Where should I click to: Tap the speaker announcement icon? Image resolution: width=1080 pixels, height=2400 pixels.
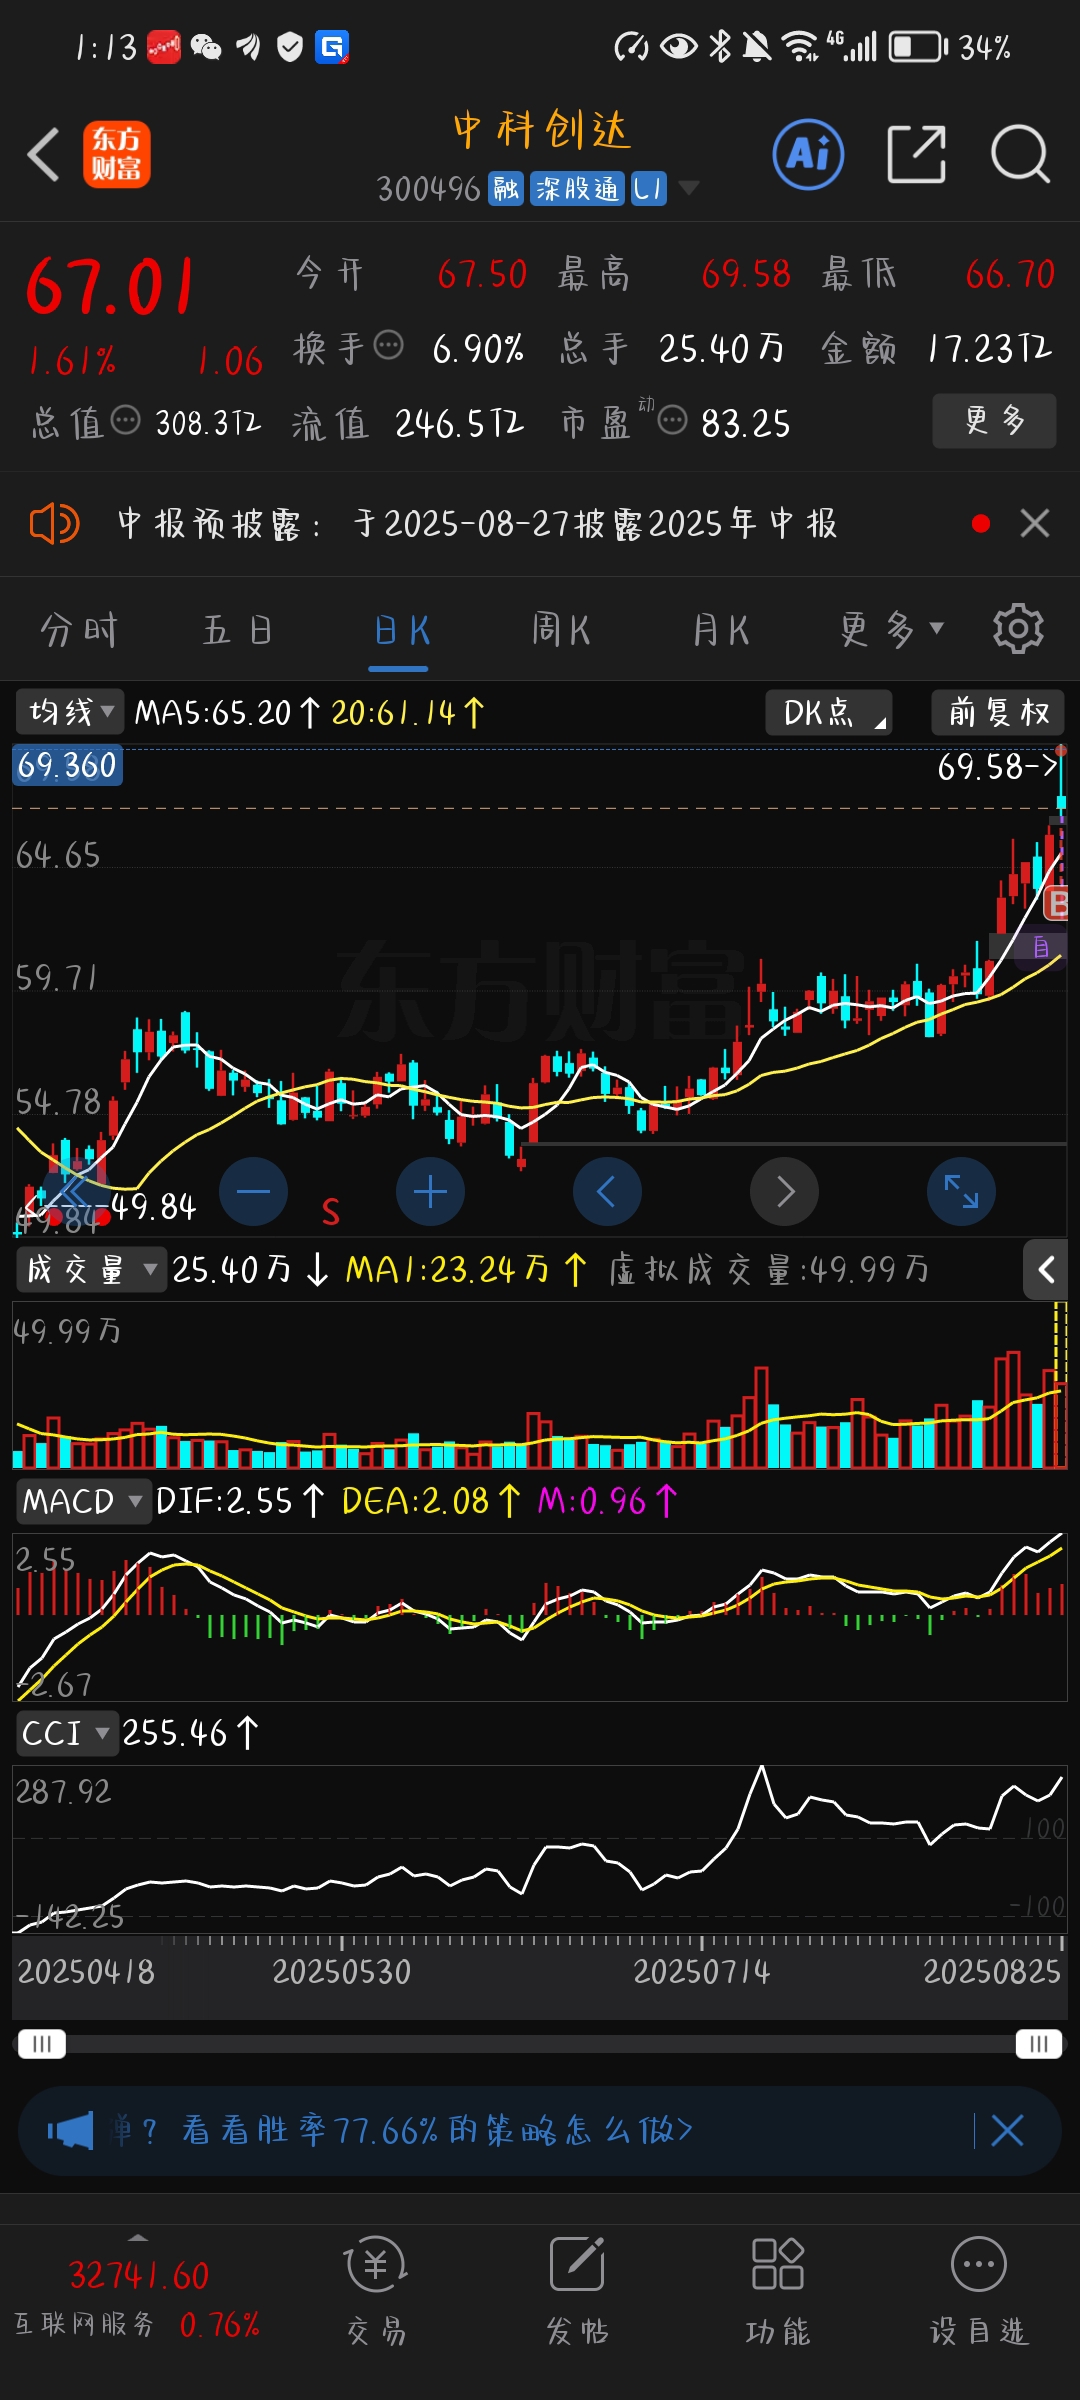click(54, 523)
